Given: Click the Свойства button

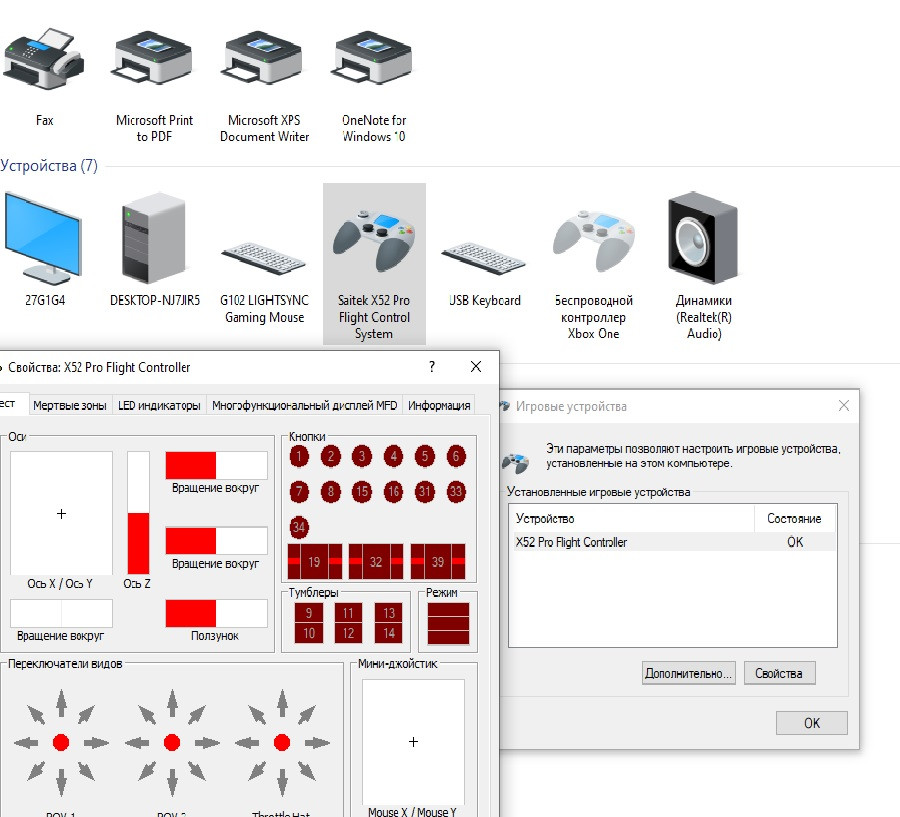Looking at the screenshot, I should coord(779,673).
